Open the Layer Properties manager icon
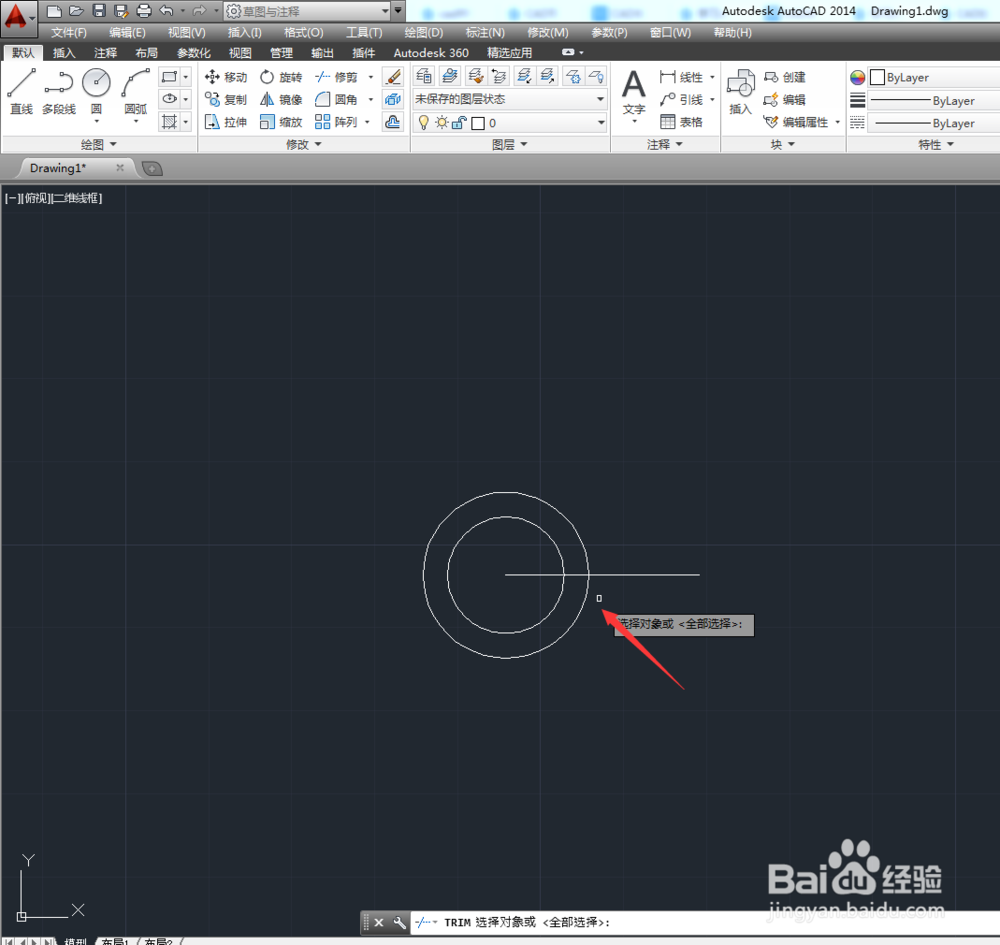This screenshot has height=945, width=1000. point(423,77)
